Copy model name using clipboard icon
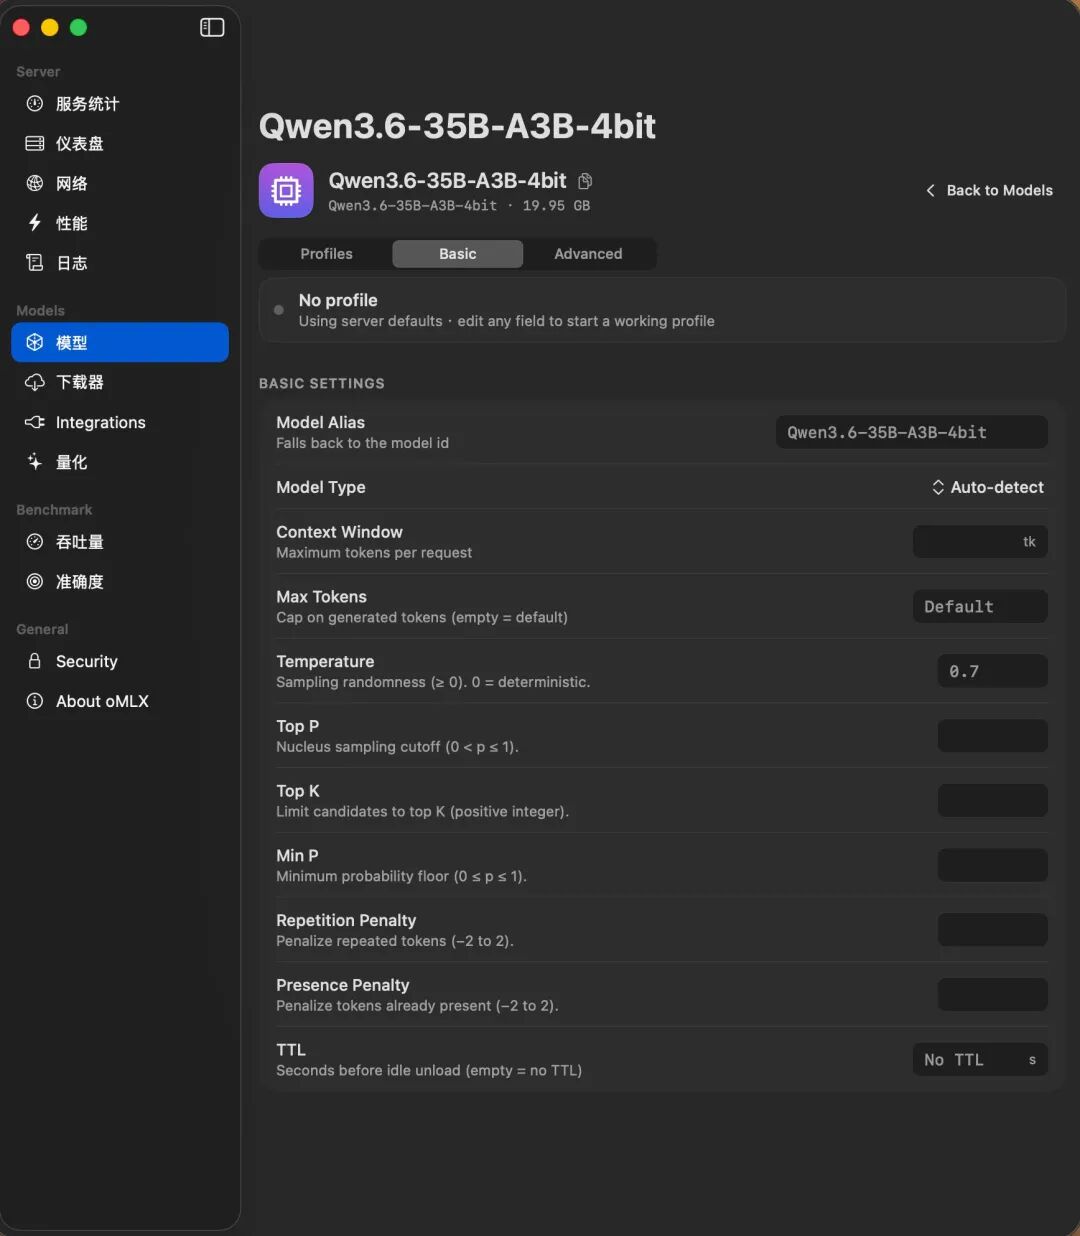Viewport: 1080px width, 1236px height. [586, 181]
